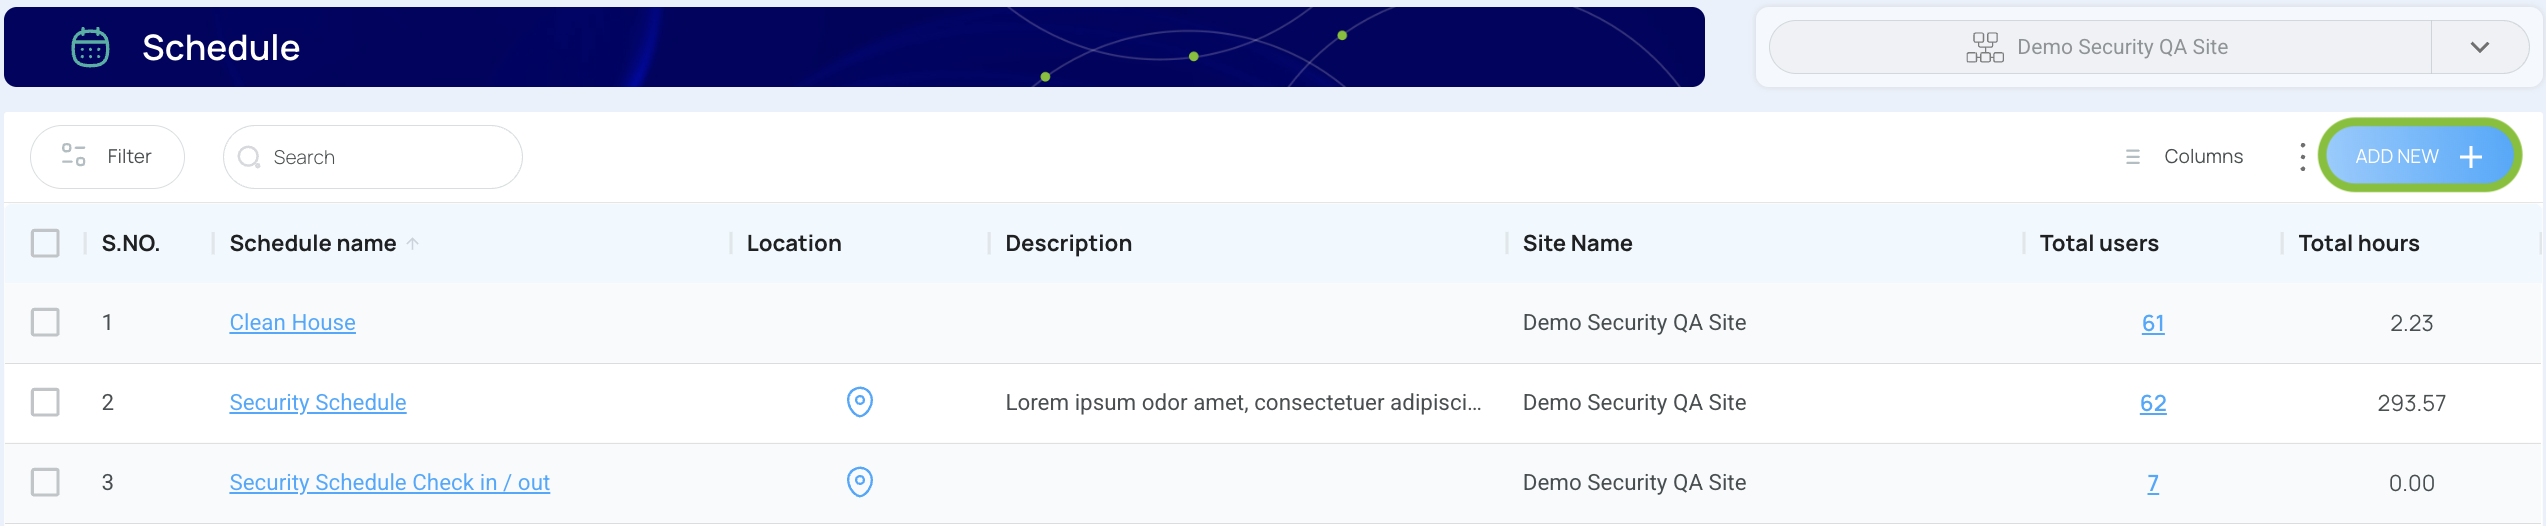Check the box for Security Schedule row
This screenshot has height=526, width=2546.
pos(45,402)
